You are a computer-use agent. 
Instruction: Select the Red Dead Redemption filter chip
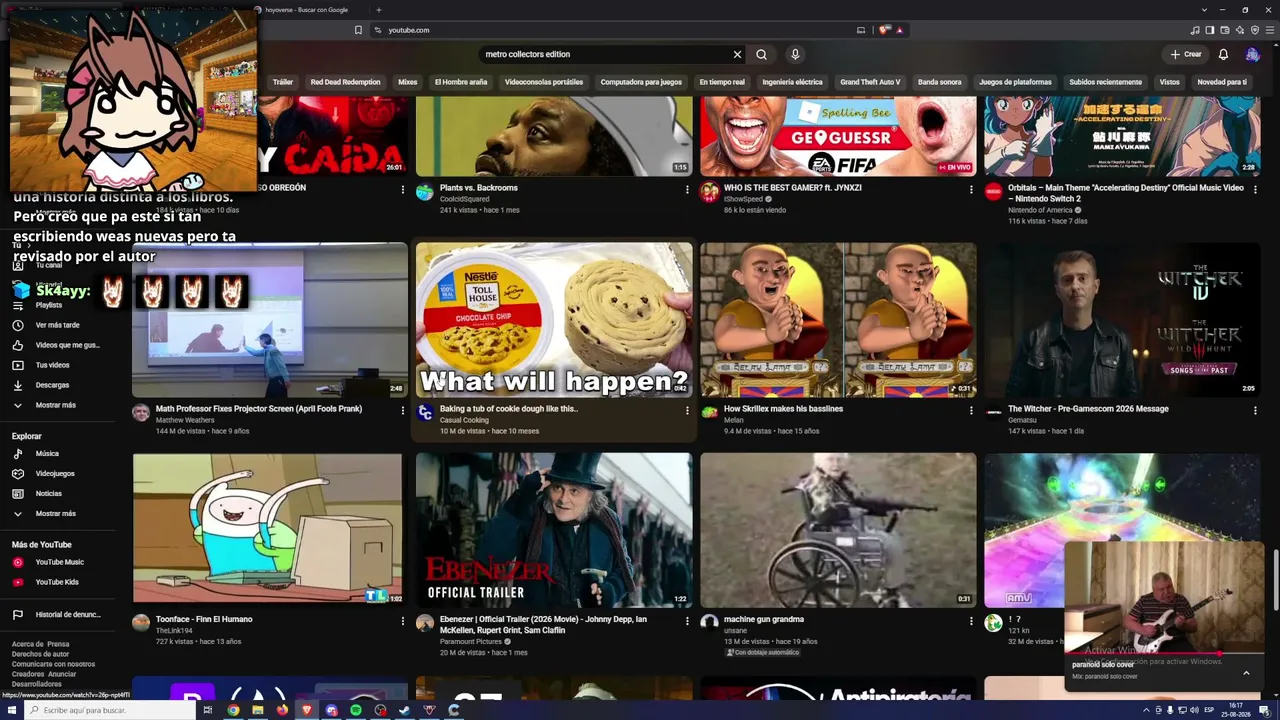pyautogui.click(x=345, y=82)
